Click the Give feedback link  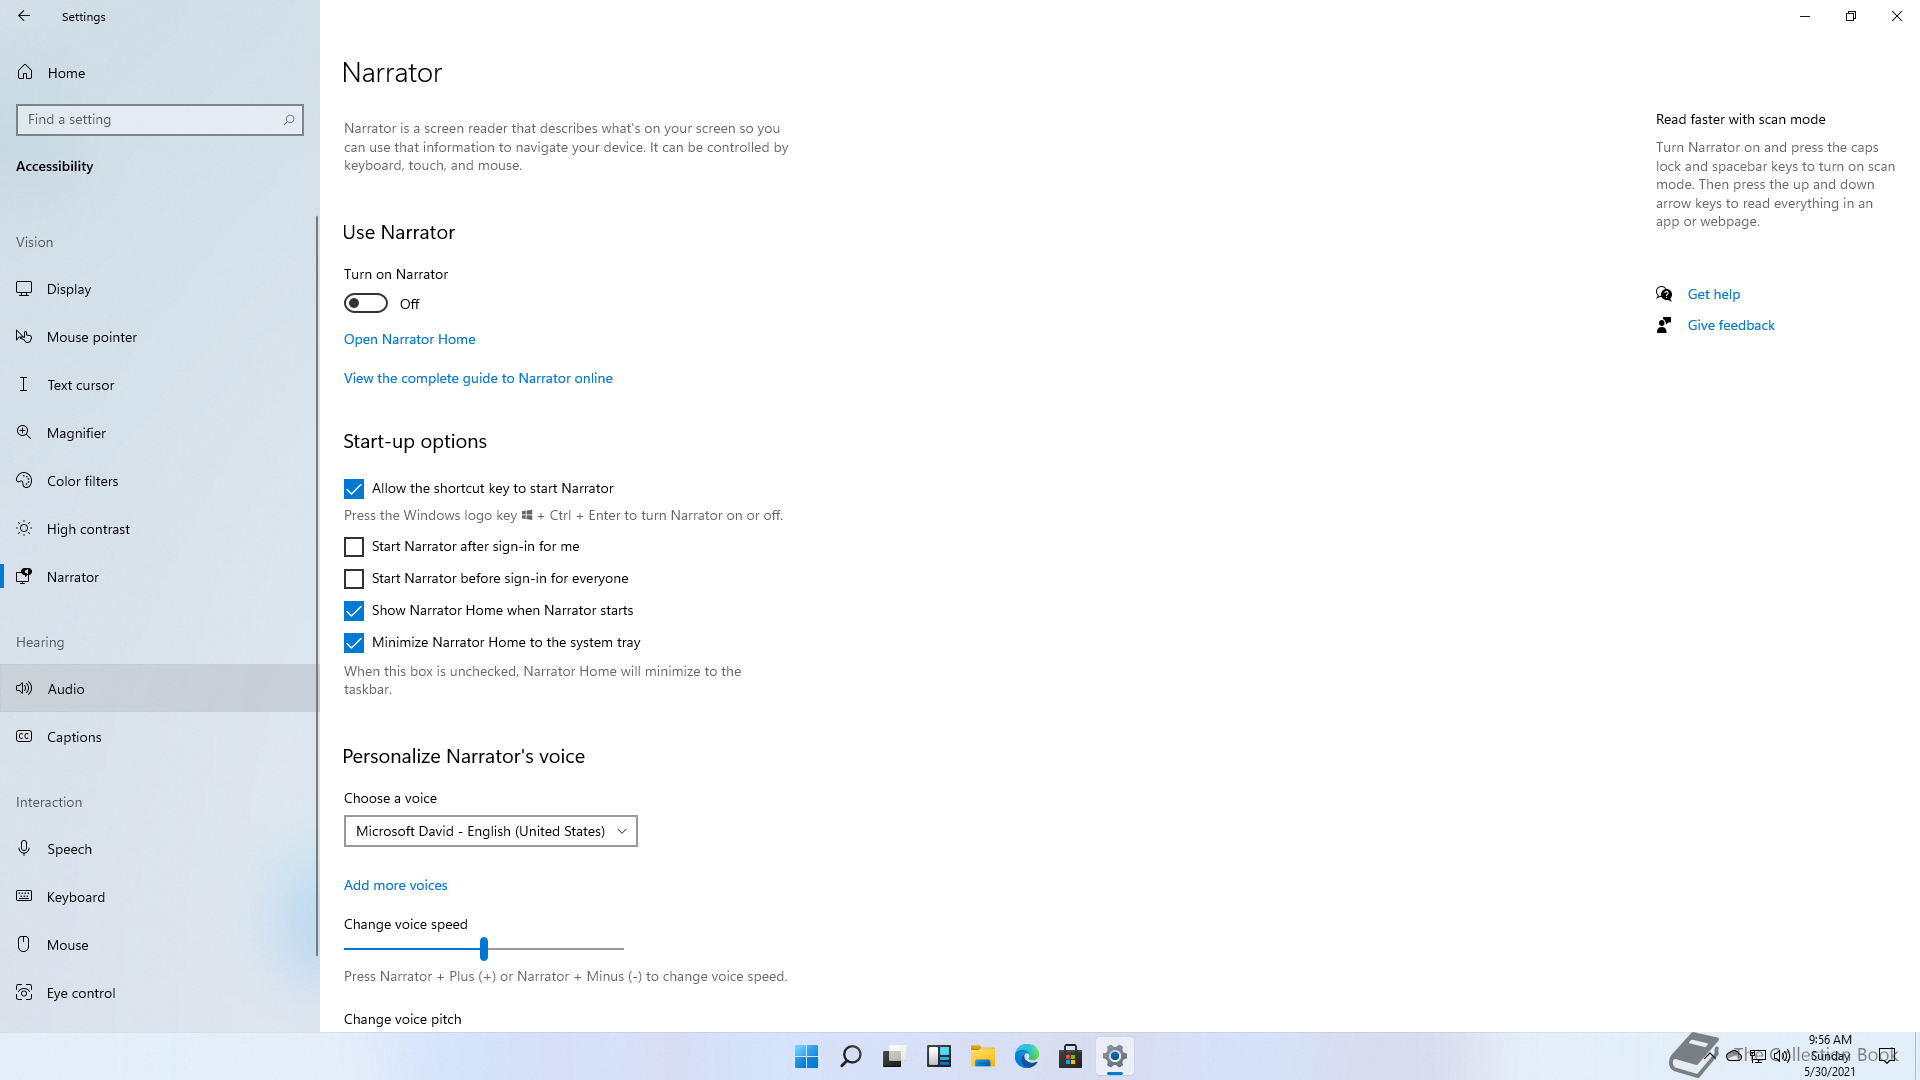point(1731,325)
